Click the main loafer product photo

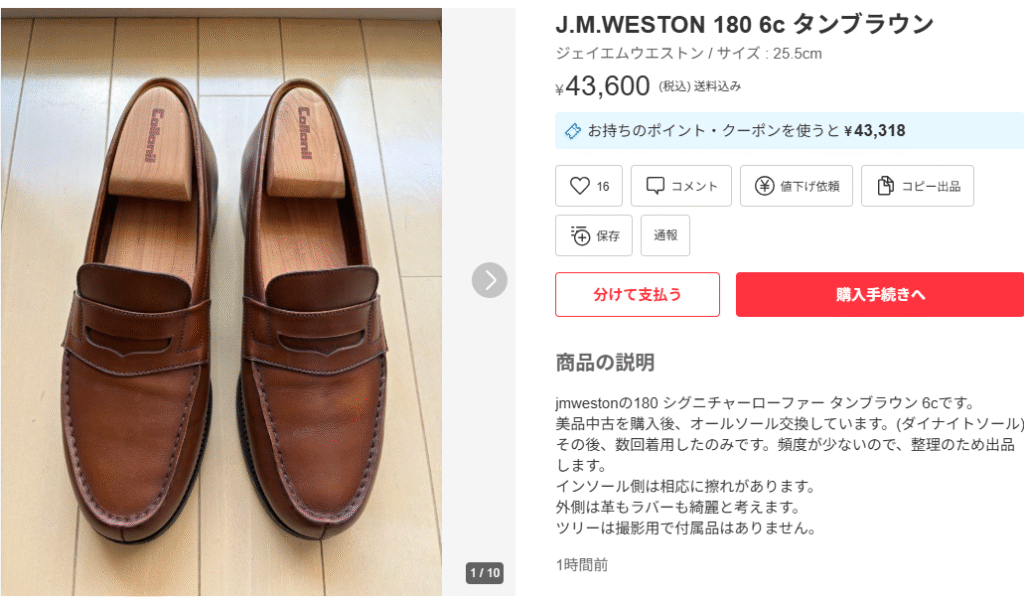click(x=220, y=300)
